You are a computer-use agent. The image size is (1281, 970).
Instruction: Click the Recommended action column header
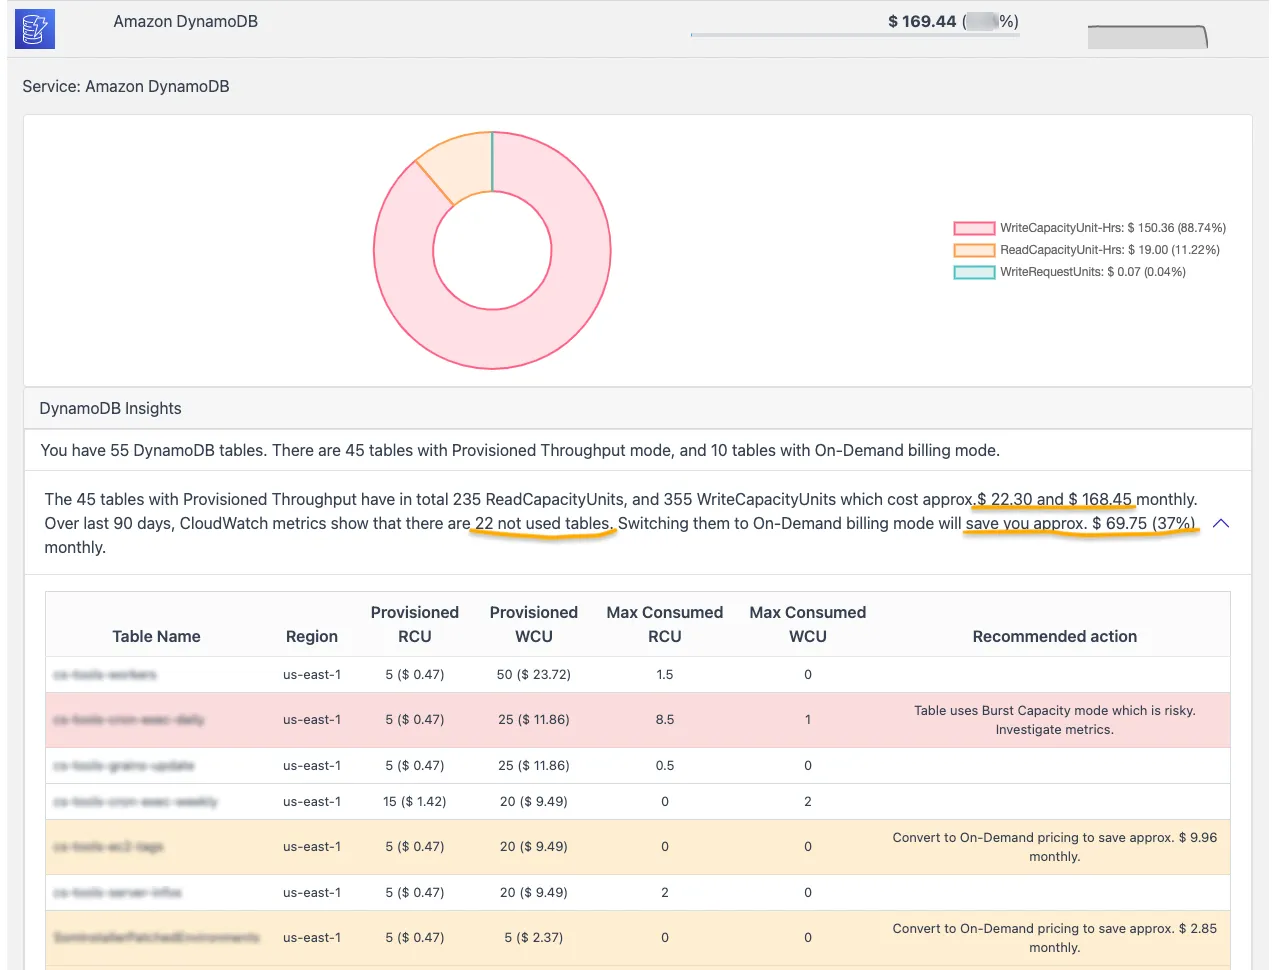(x=1055, y=636)
